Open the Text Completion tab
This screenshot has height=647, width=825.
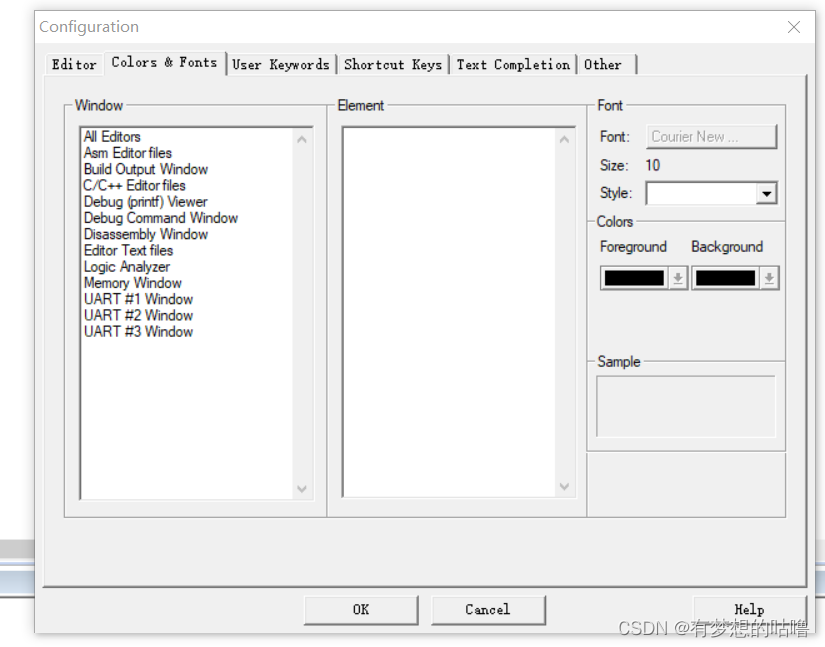513,65
